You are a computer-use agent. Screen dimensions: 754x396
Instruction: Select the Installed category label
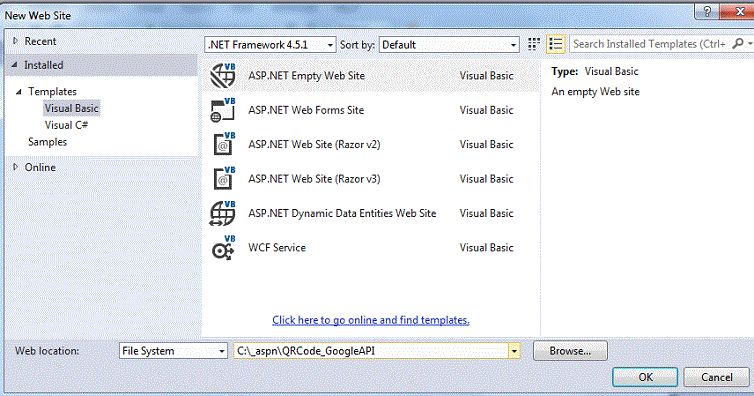click(44, 65)
